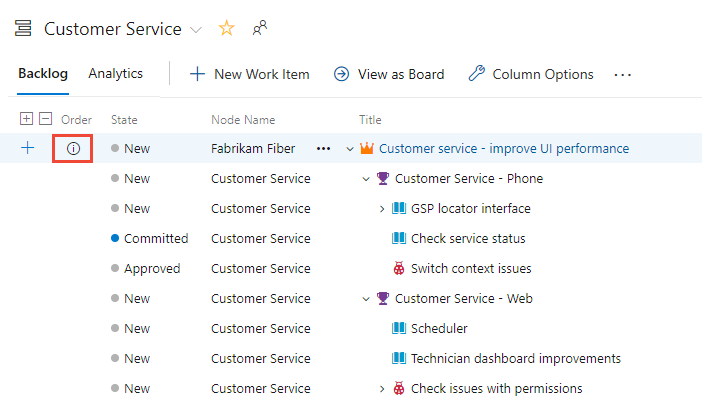This screenshot has height=414, width=702.
Task: Click the bug icon for Switch context issues
Action: point(398,268)
